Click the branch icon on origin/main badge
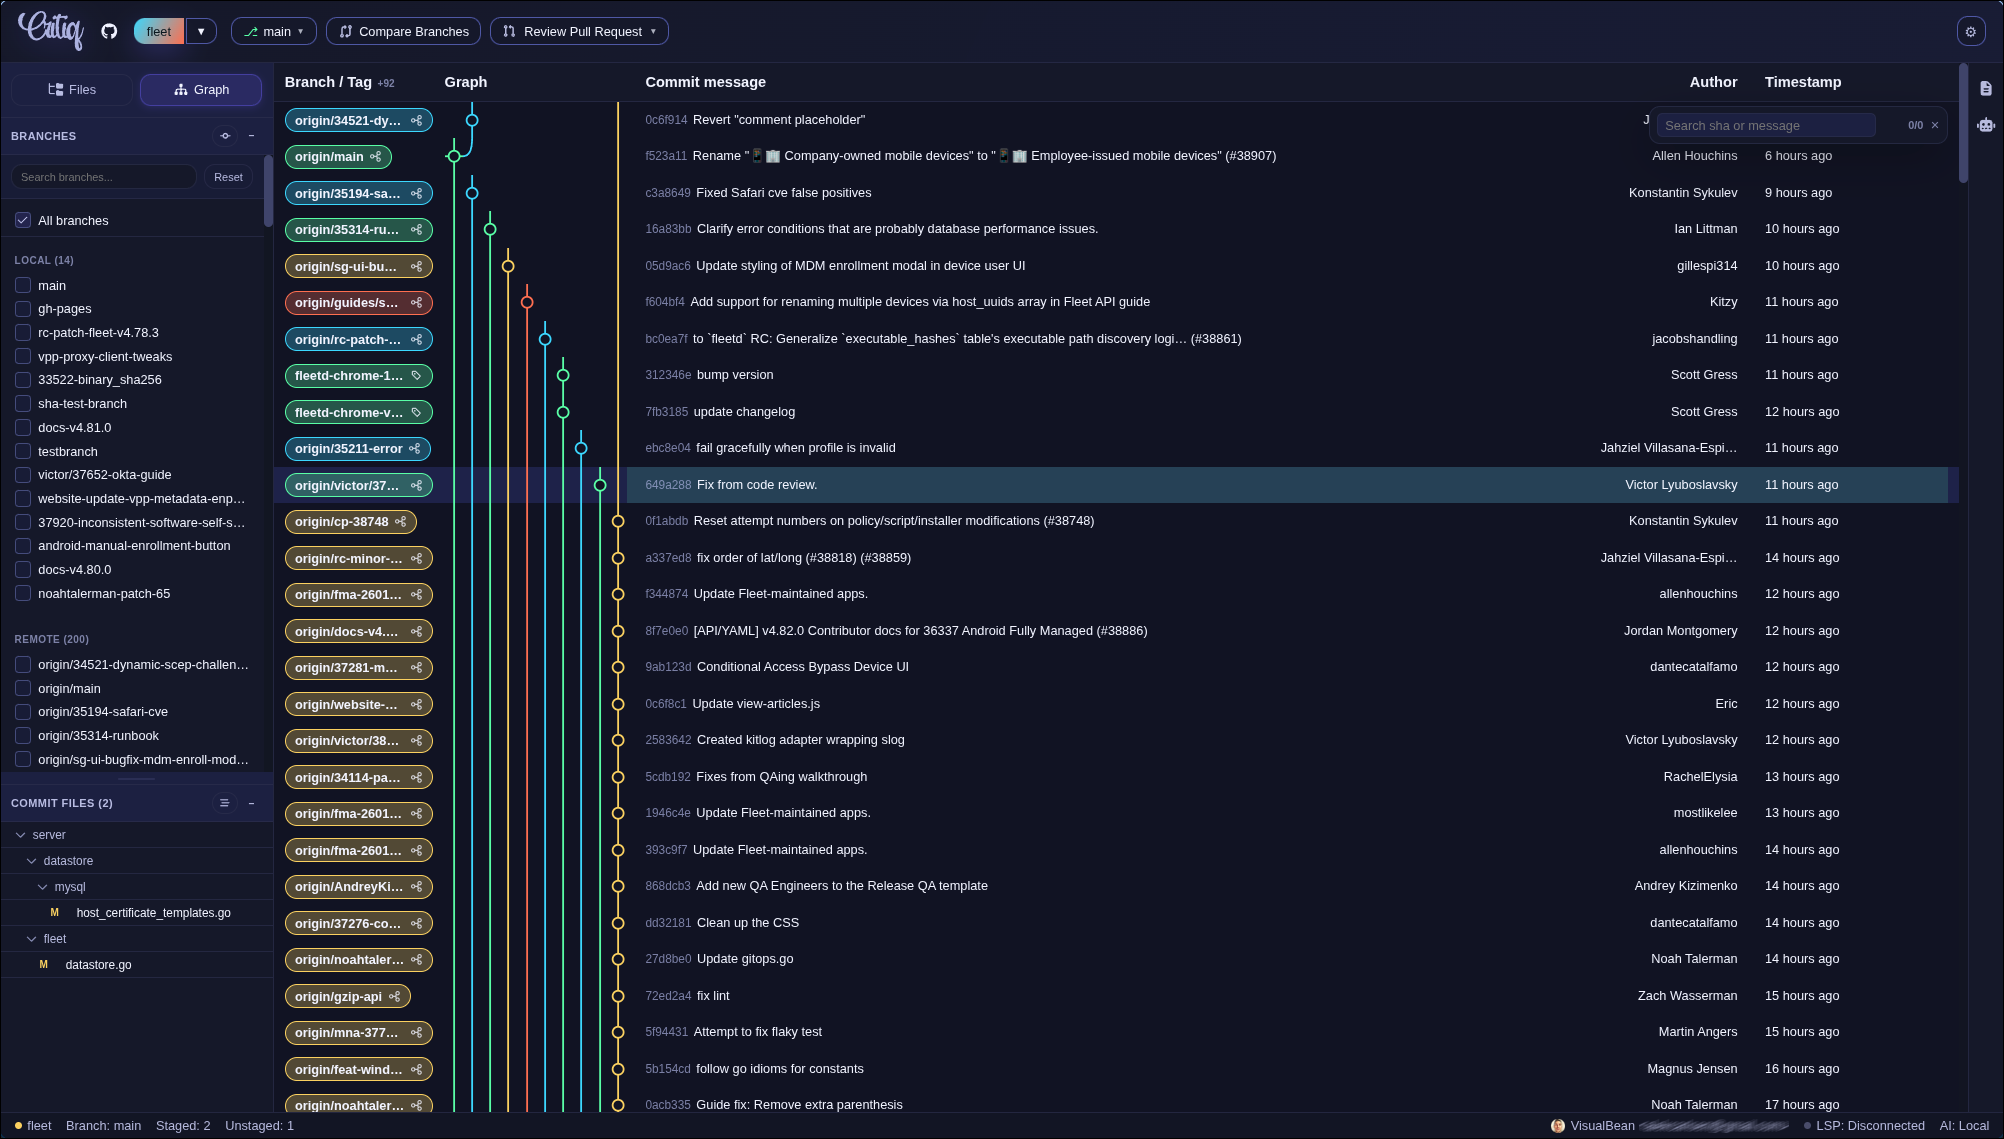Viewport: 2004px width, 1139px height. tap(377, 157)
